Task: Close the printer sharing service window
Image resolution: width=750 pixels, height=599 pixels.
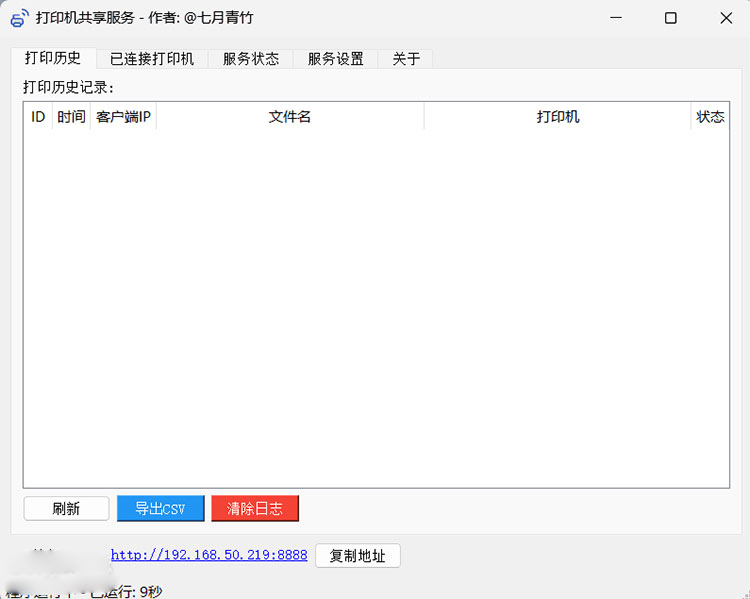Action: [x=726, y=18]
